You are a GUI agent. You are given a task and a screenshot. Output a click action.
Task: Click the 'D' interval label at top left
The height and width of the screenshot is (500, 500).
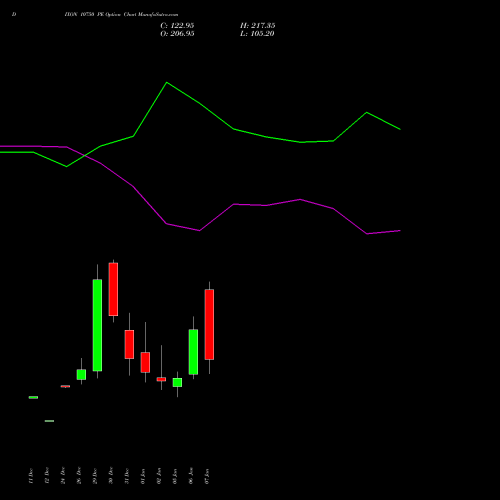[x=14, y=15]
